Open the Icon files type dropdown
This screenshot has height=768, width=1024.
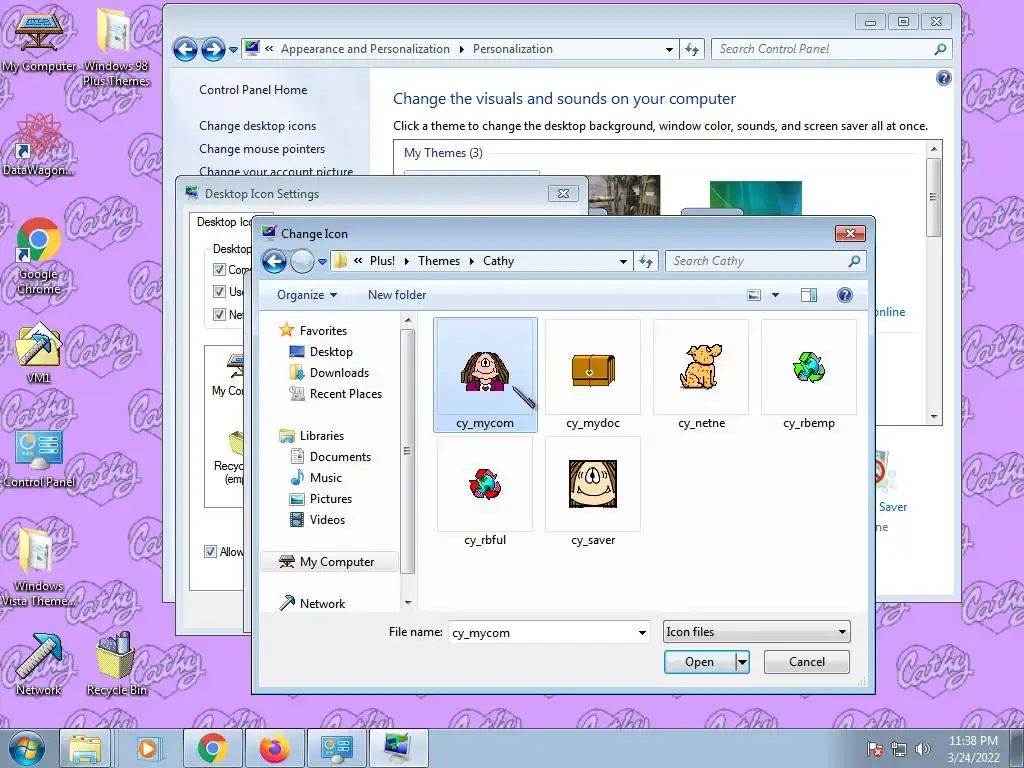point(756,632)
